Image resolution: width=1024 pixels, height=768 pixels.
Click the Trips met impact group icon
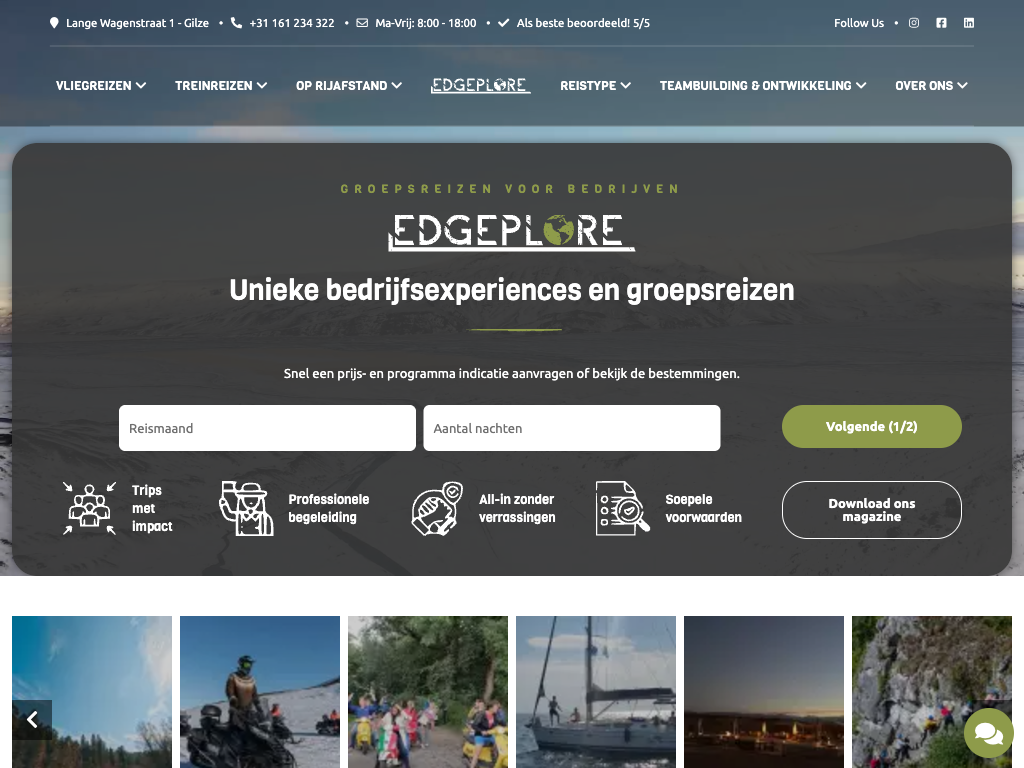pyautogui.click(x=89, y=508)
